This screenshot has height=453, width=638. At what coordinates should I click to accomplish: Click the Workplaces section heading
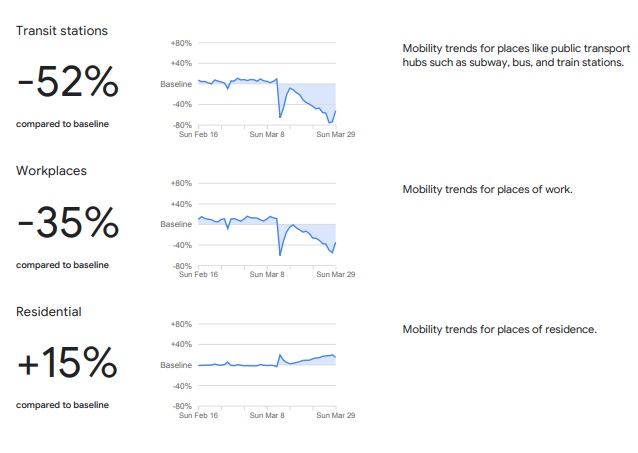tap(51, 171)
